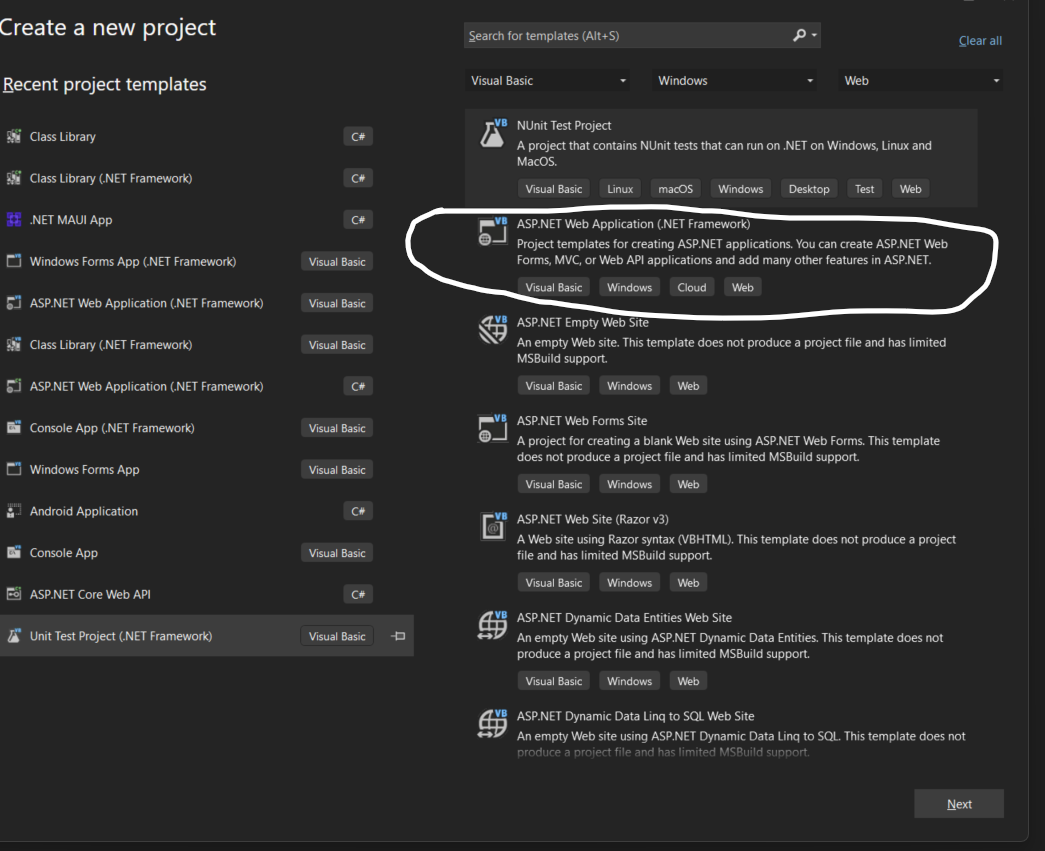Click C# tag beside .NET MAUI App
The width and height of the screenshot is (1045, 851).
click(358, 220)
